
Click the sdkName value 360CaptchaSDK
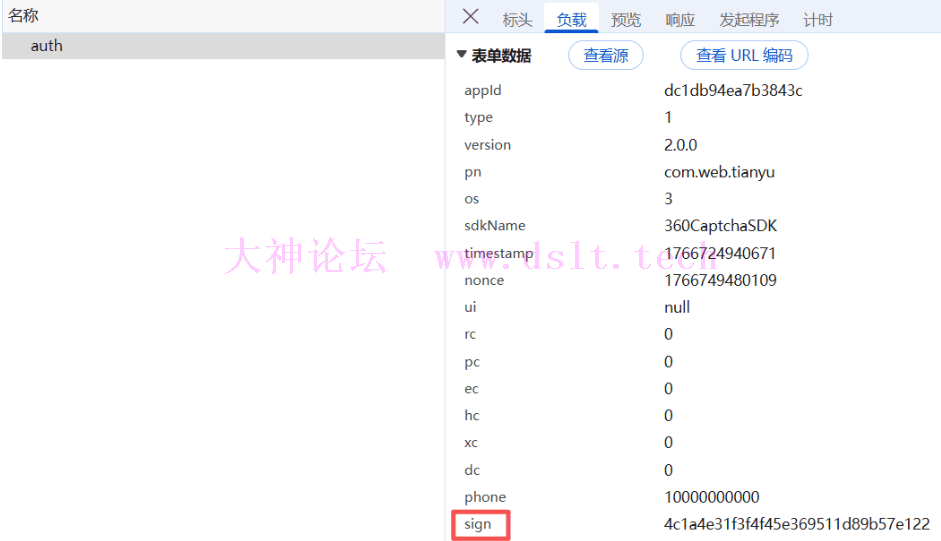(x=720, y=226)
